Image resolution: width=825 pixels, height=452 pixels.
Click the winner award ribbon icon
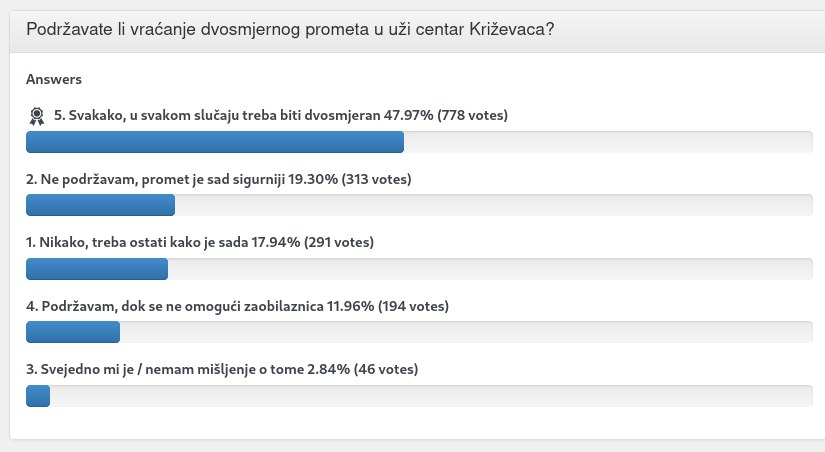pos(37,116)
